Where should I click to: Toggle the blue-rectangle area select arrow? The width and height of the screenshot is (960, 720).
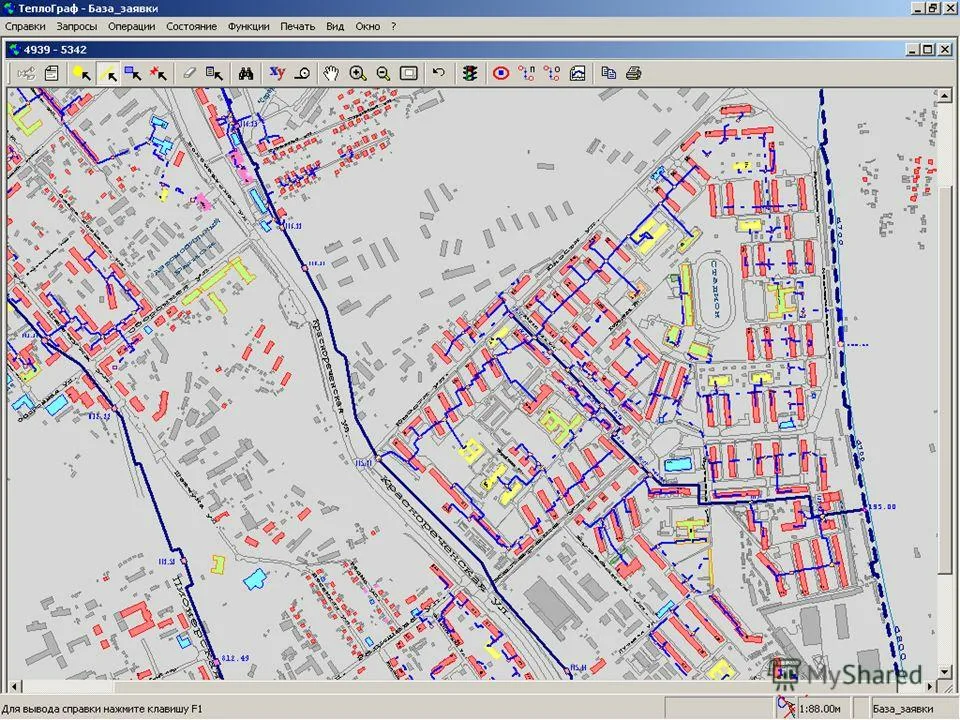[x=133, y=73]
